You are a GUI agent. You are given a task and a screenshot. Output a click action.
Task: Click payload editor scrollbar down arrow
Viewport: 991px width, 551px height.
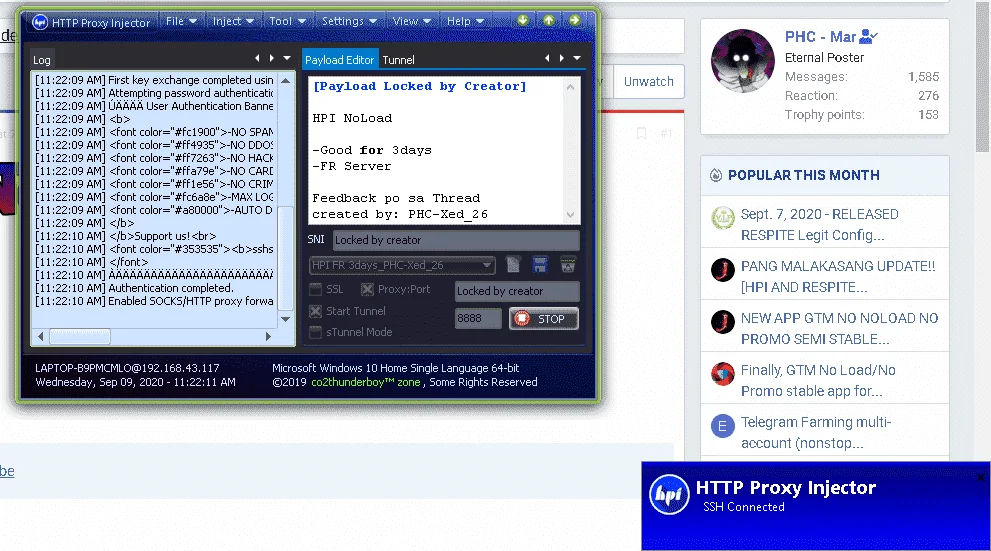[x=570, y=214]
